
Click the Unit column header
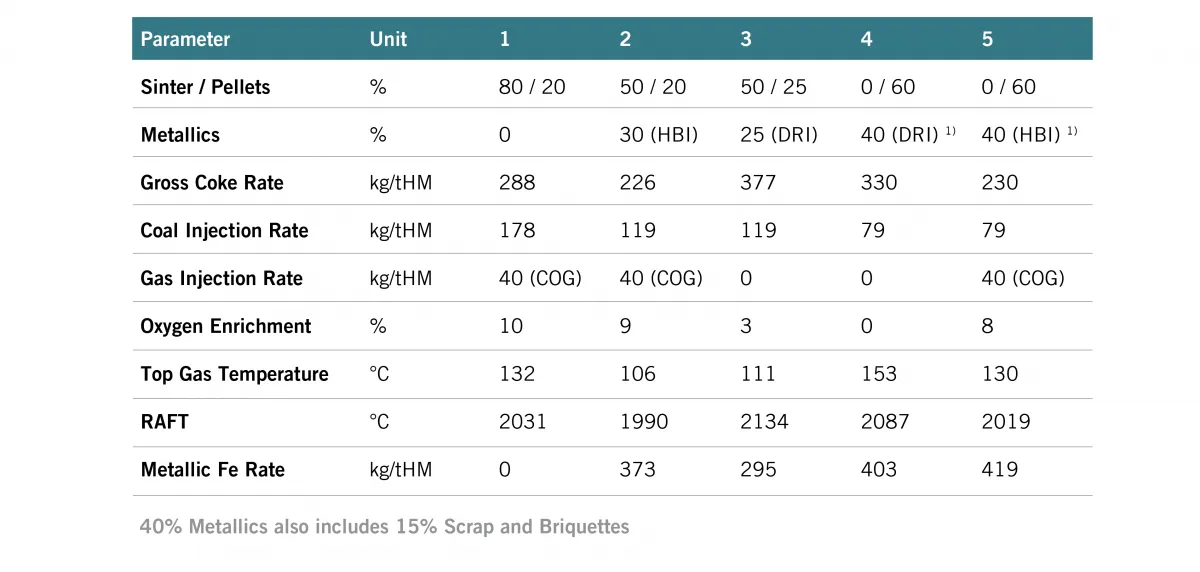click(x=388, y=39)
